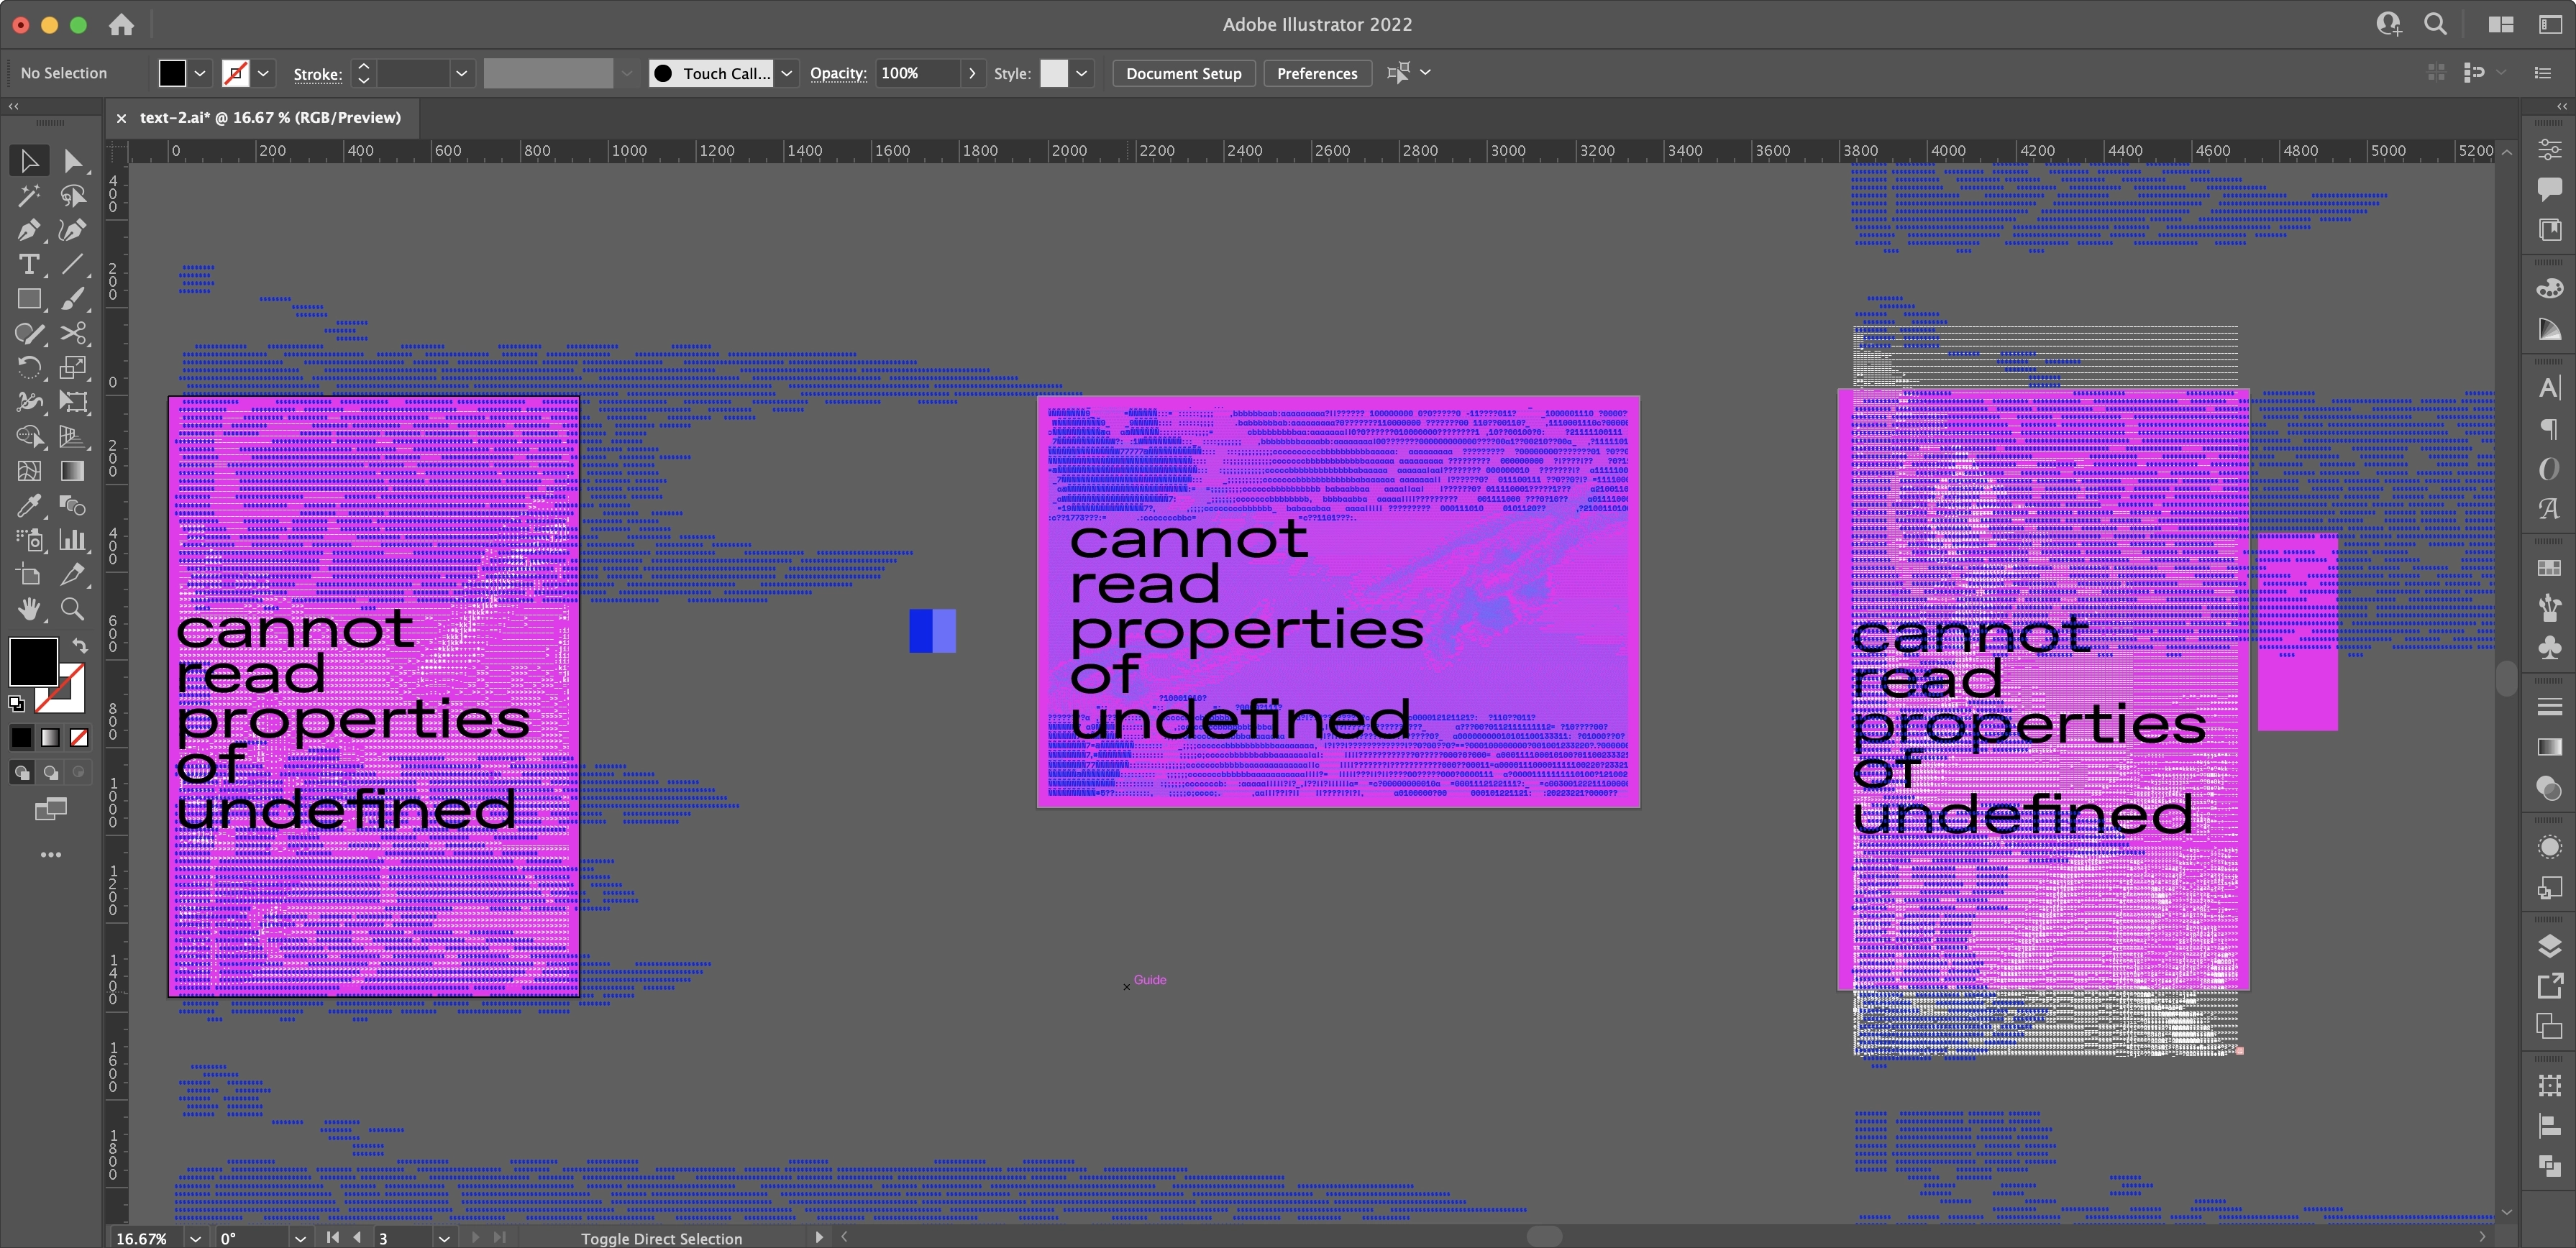2576x1248 pixels.
Task: Open the graphic Style dropdown
Action: pos(1081,73)
